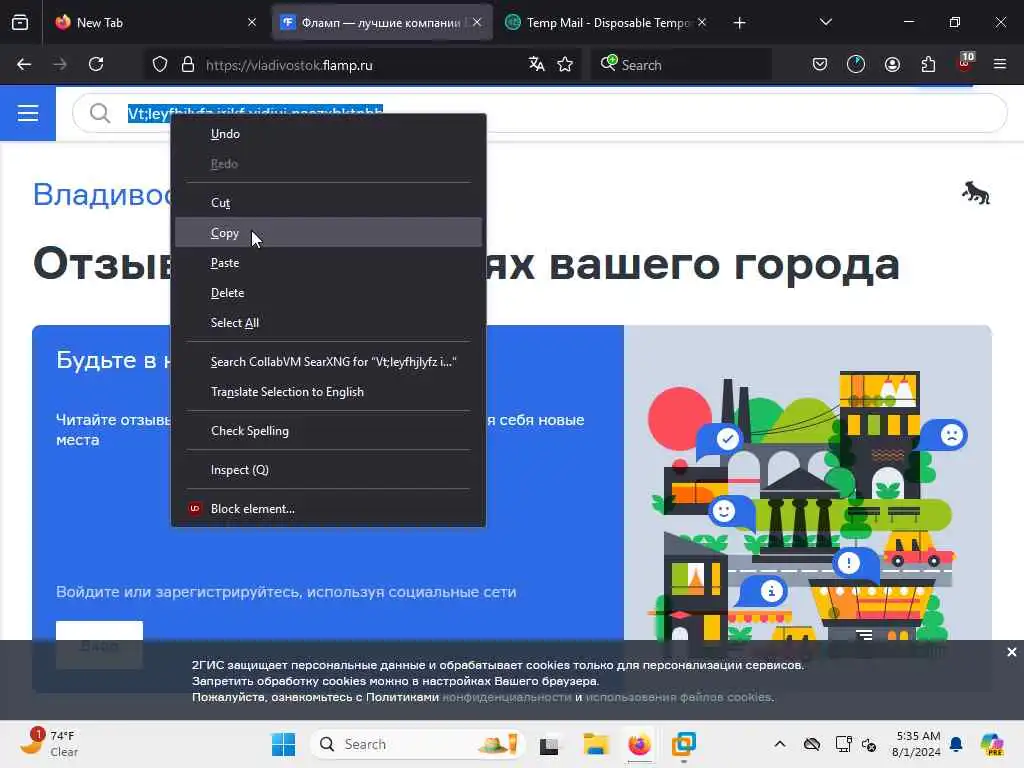Click the circular clock toolbar icon

click(856, 65)
